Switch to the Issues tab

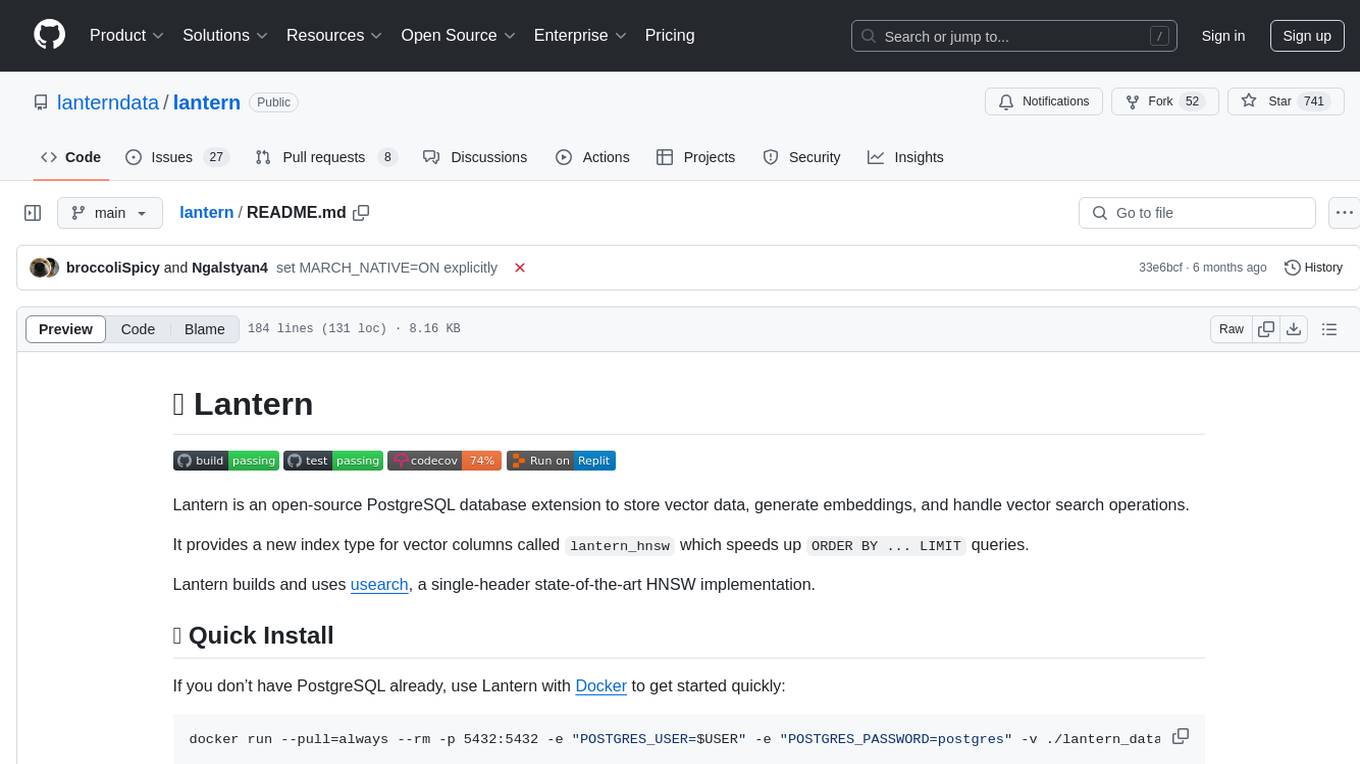[177, 157]
